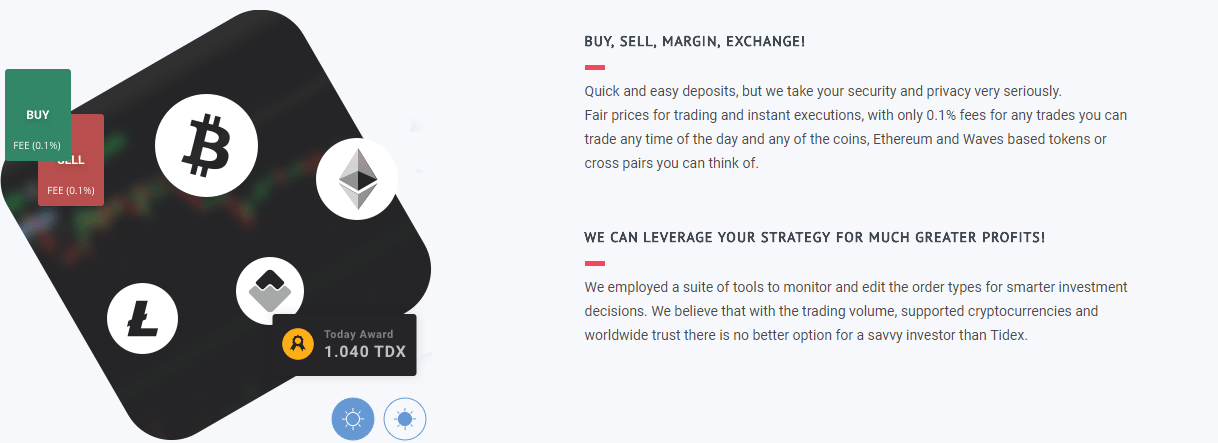
Task: Click the Today Award label
Action: coord(358,334)
